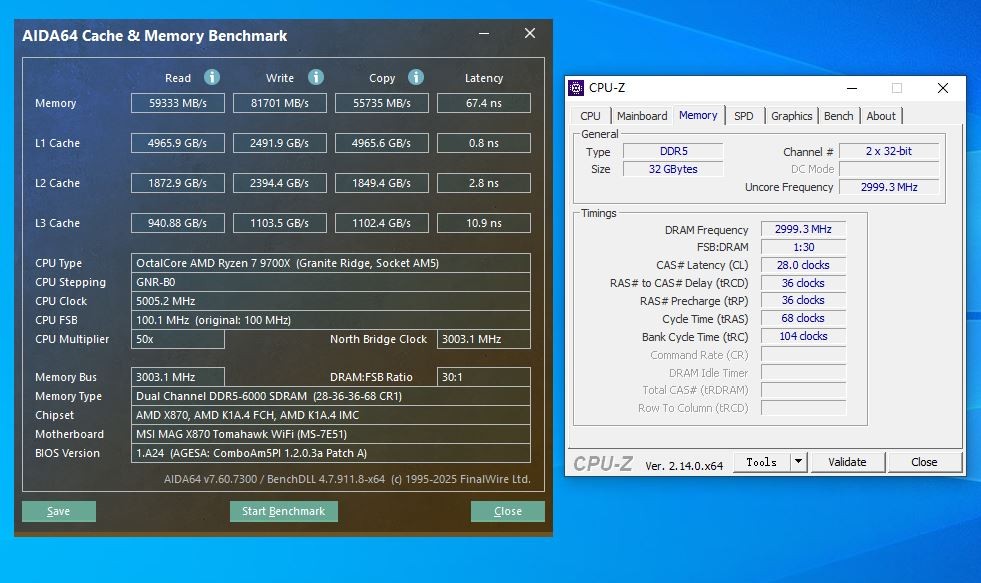The image size is (981, 583).
Task: Click the Write column info icon
Action: pos(316,77)
